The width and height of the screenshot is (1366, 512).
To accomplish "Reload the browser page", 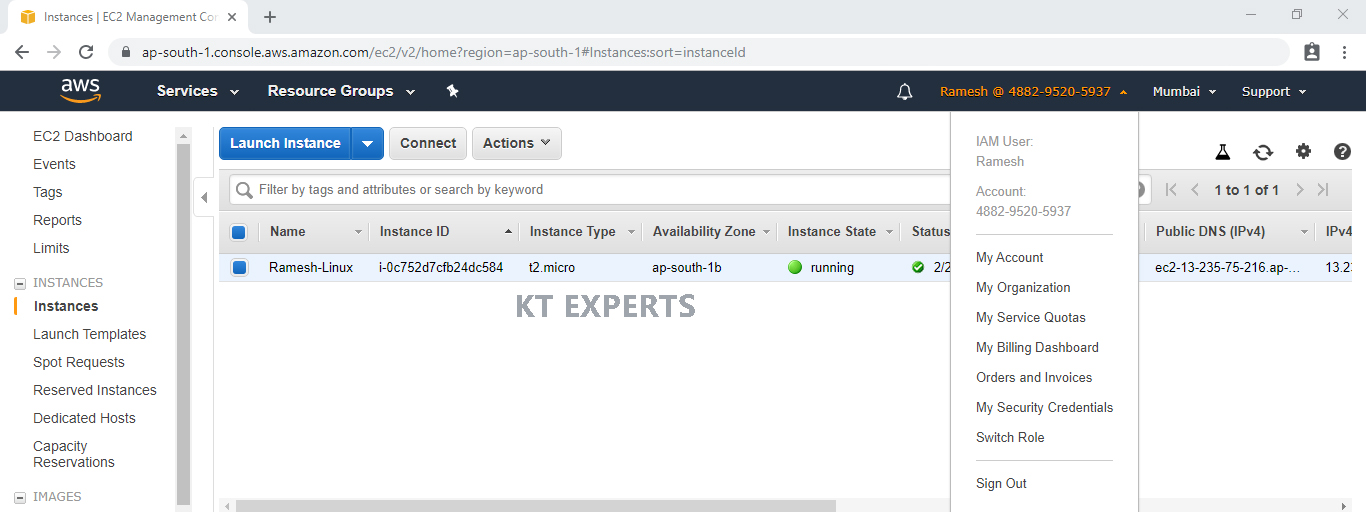I will click(x=86, y=52).
